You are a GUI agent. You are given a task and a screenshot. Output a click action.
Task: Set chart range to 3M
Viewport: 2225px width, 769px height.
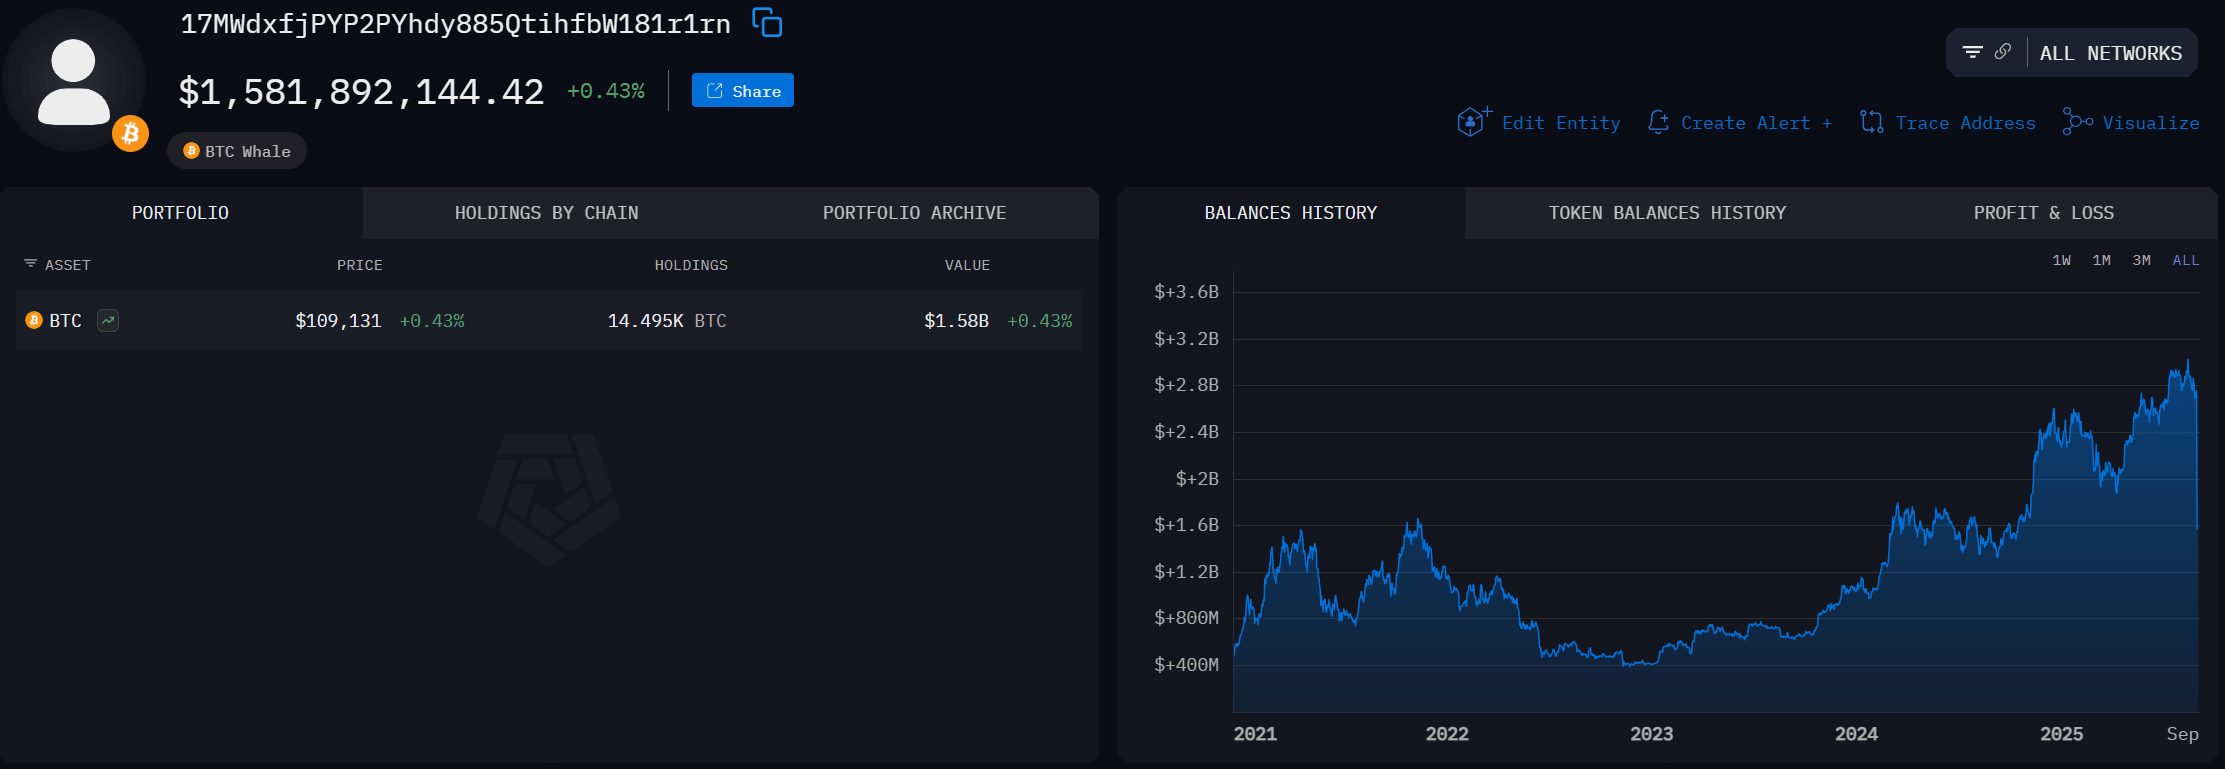click(2141, 260)
